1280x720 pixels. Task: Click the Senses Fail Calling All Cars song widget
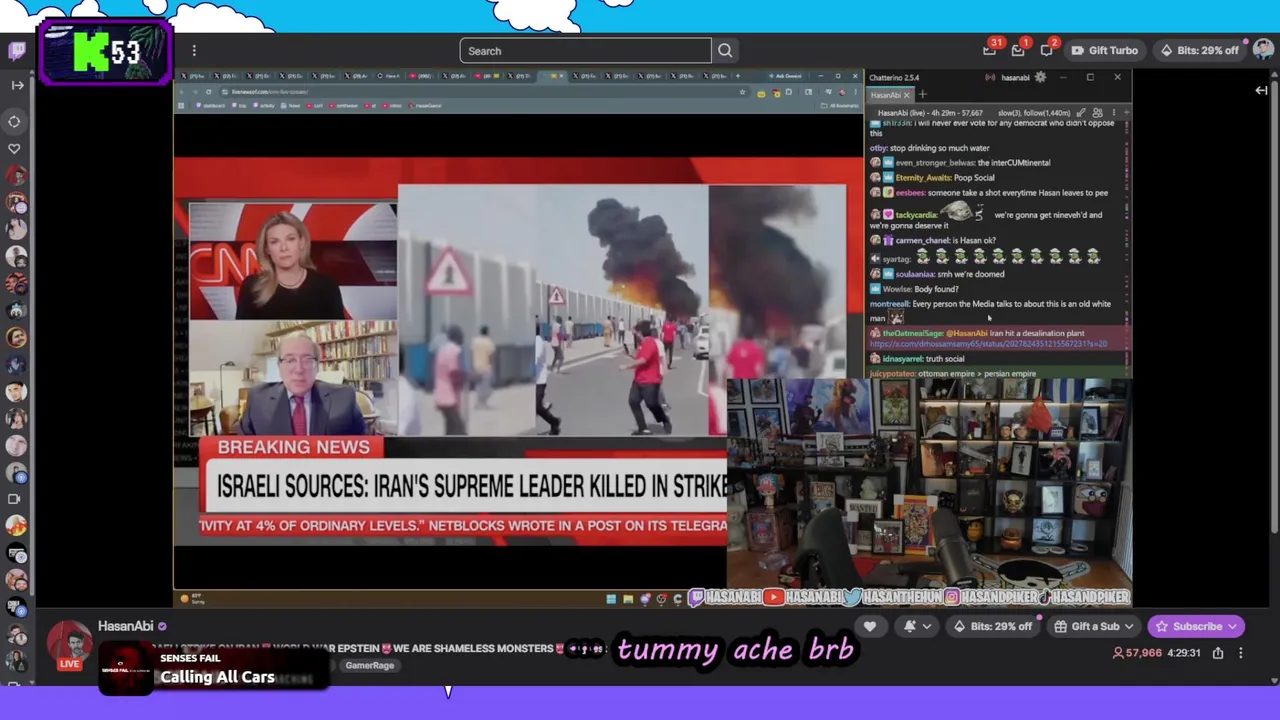point(214,670)
